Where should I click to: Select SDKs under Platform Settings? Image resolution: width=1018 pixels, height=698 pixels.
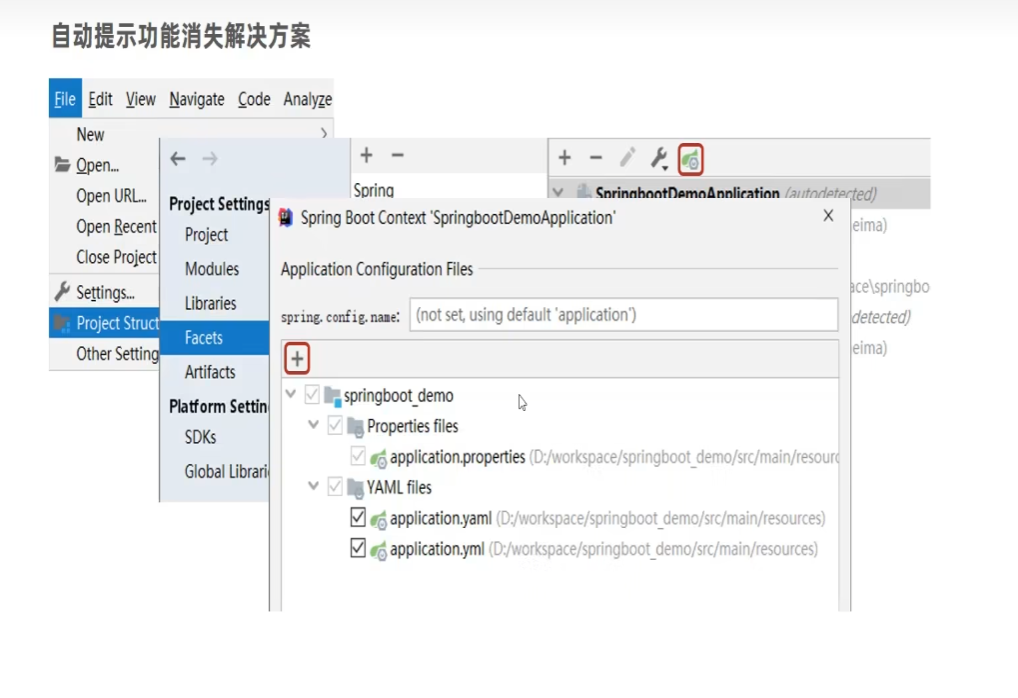click(200, 437)
